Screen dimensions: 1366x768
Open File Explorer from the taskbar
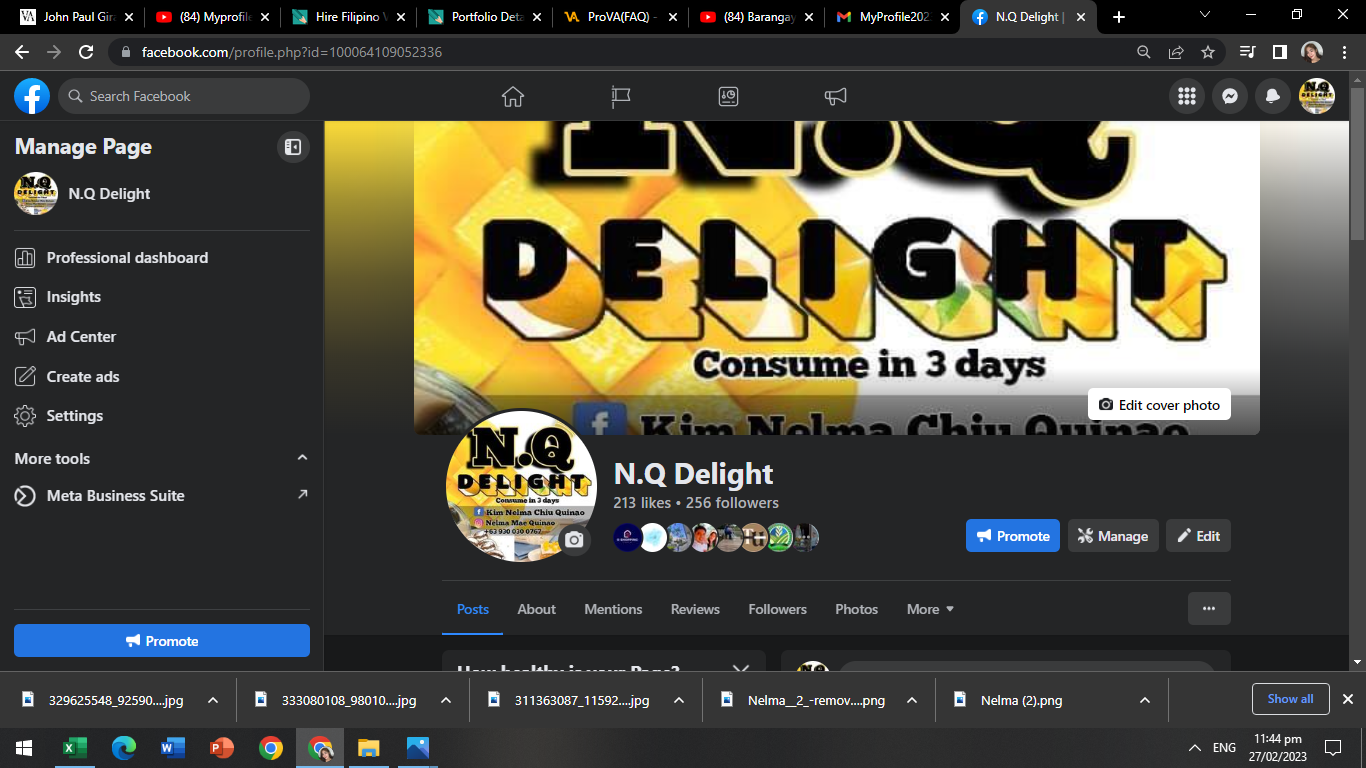pos(369,748)
